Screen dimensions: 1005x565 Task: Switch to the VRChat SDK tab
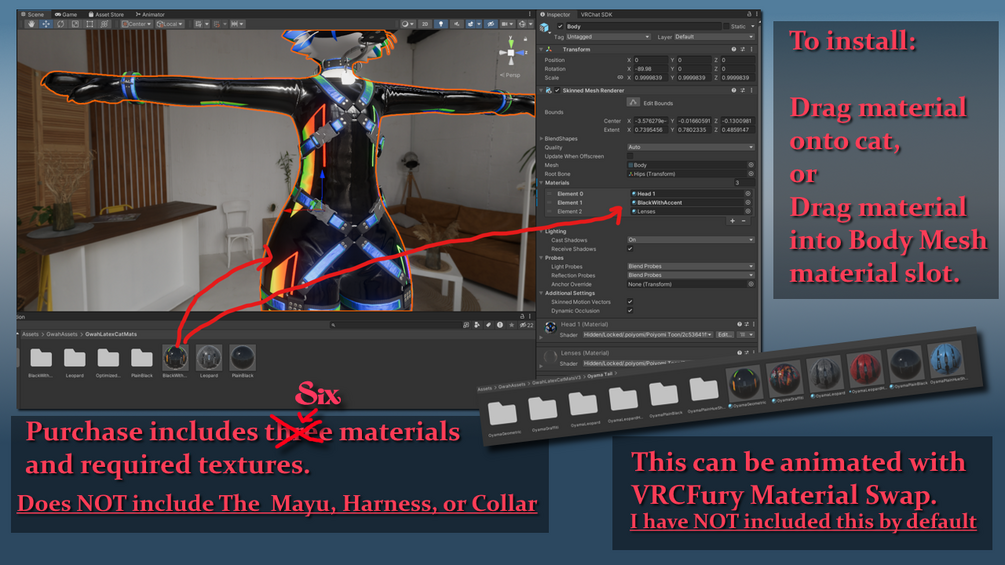596,14
